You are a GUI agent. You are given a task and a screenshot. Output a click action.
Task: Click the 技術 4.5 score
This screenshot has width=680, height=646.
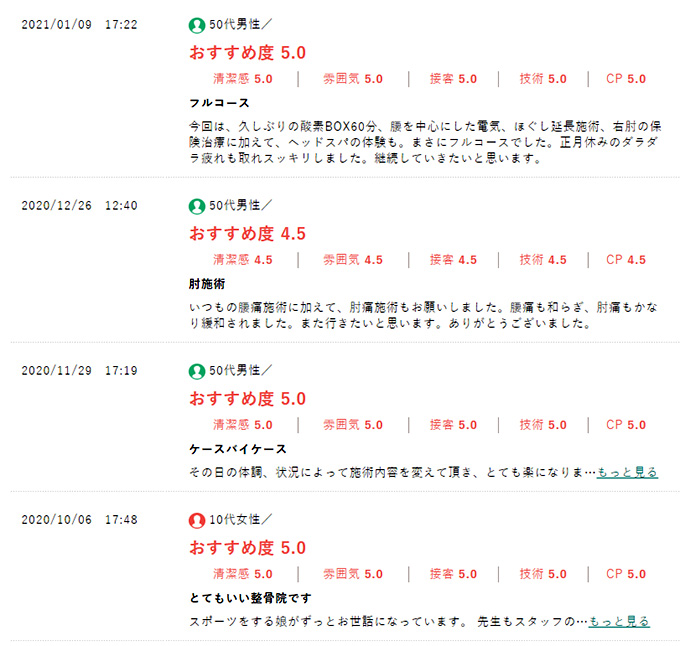543,260
